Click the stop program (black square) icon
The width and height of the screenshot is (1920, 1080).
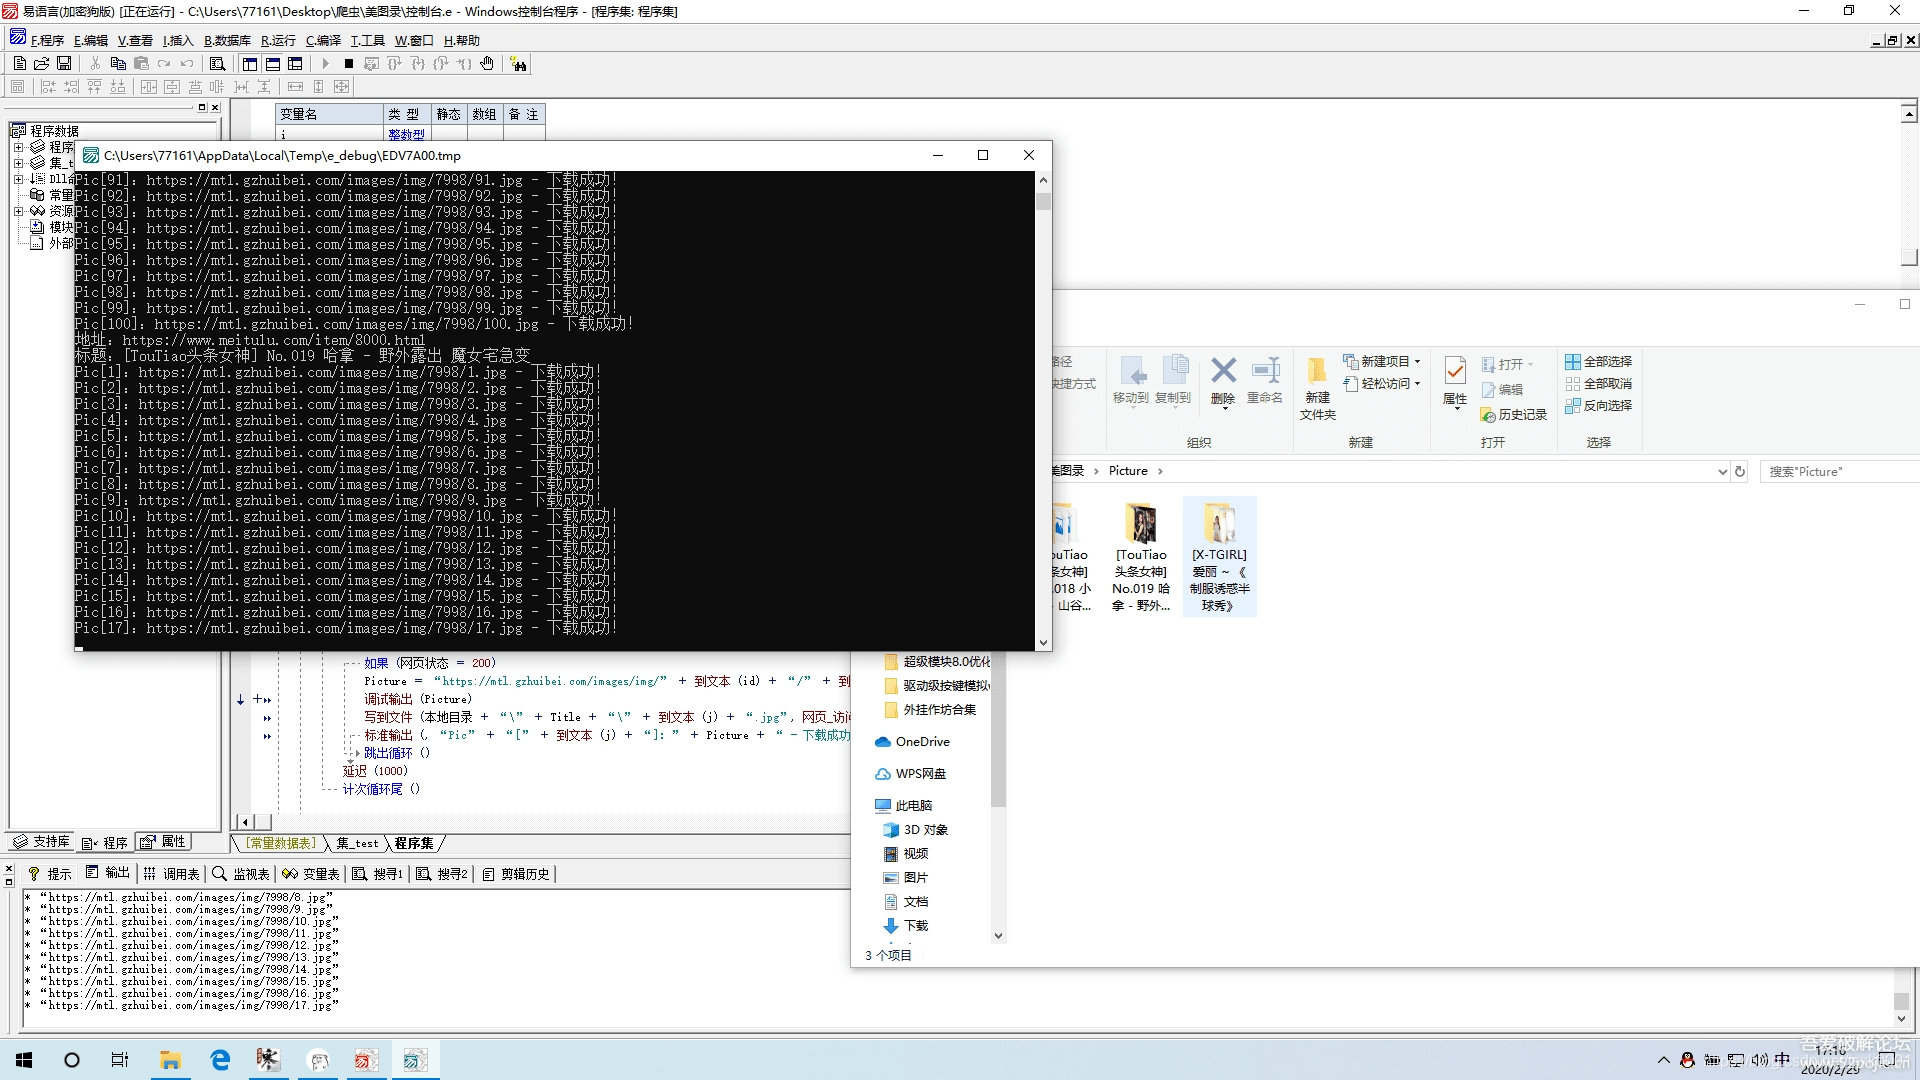(348, 64)
